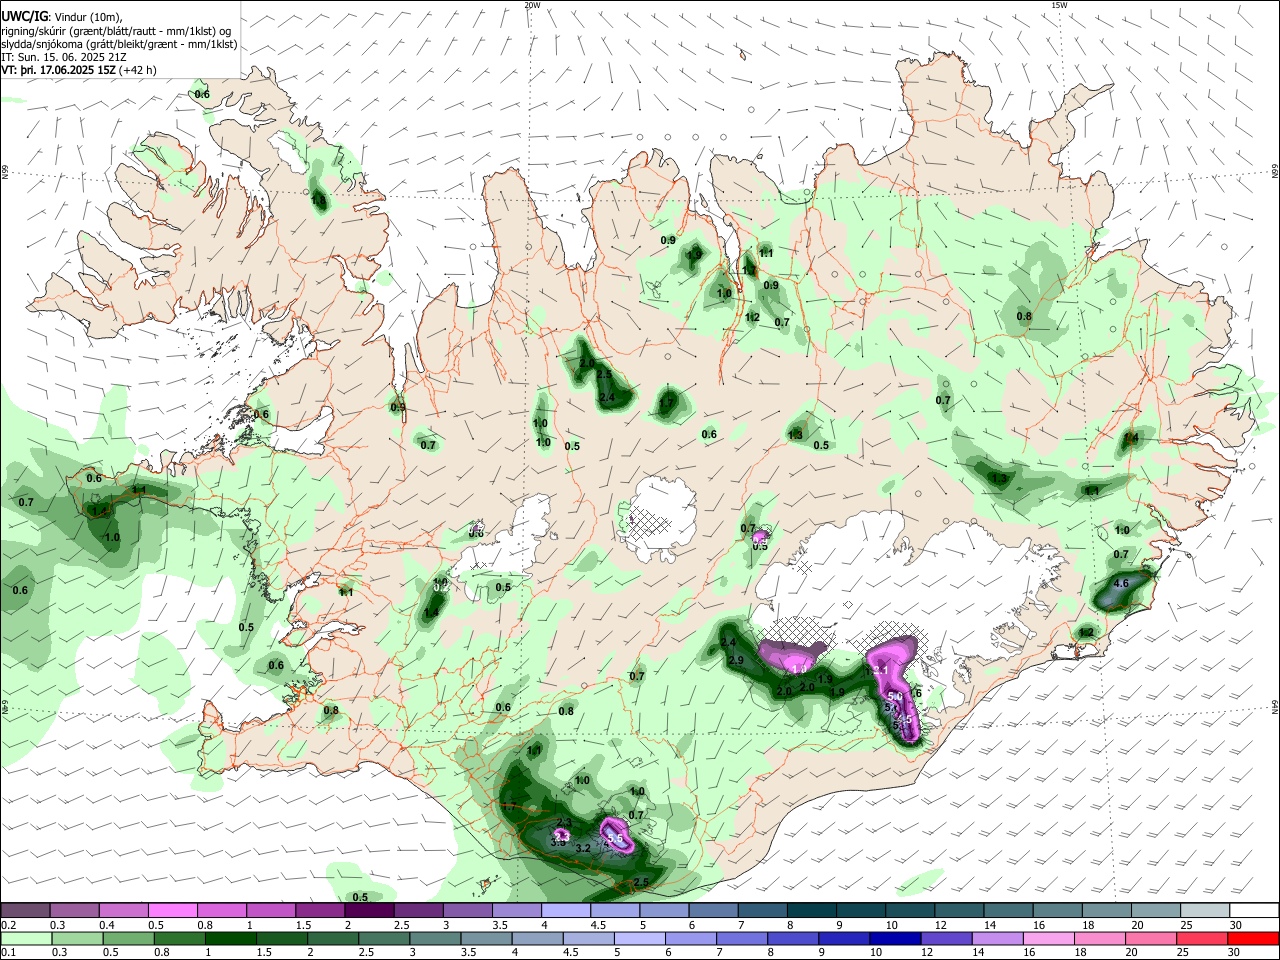This screenshot has height=960, width=1280.
Task: Click the '2.9' precipitation value on the map
Action: click(x=735, y=661)
